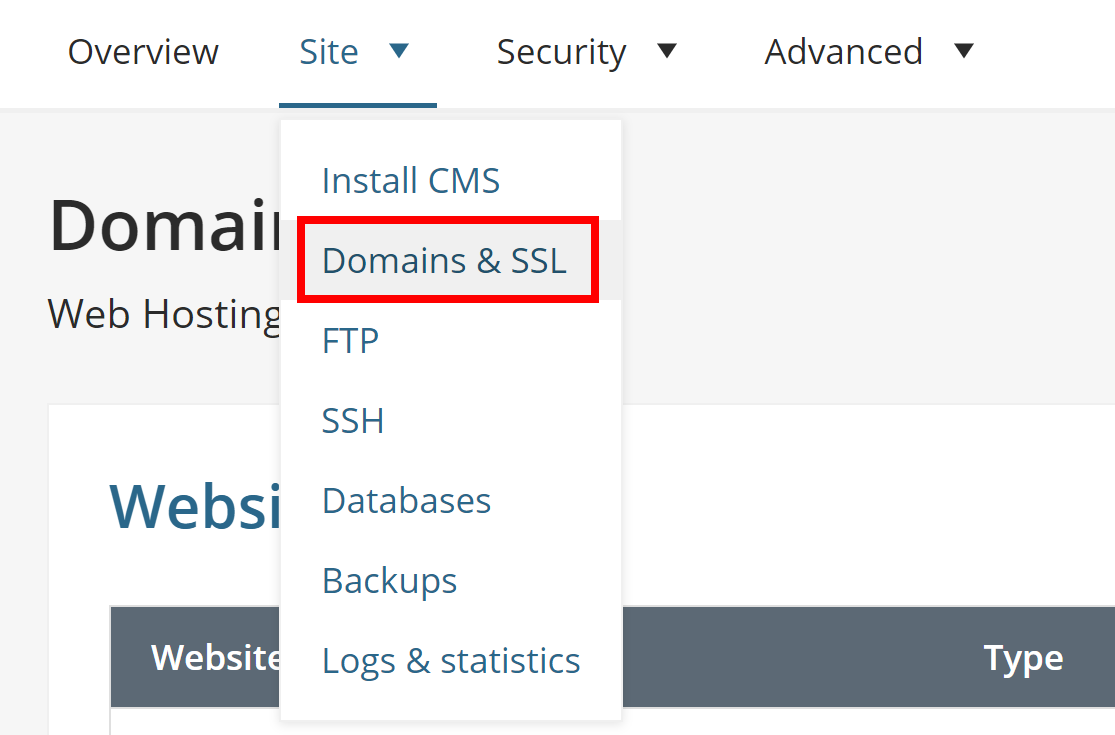View Logs & statistics
The image size is (1115, 735).
(451, 660)
